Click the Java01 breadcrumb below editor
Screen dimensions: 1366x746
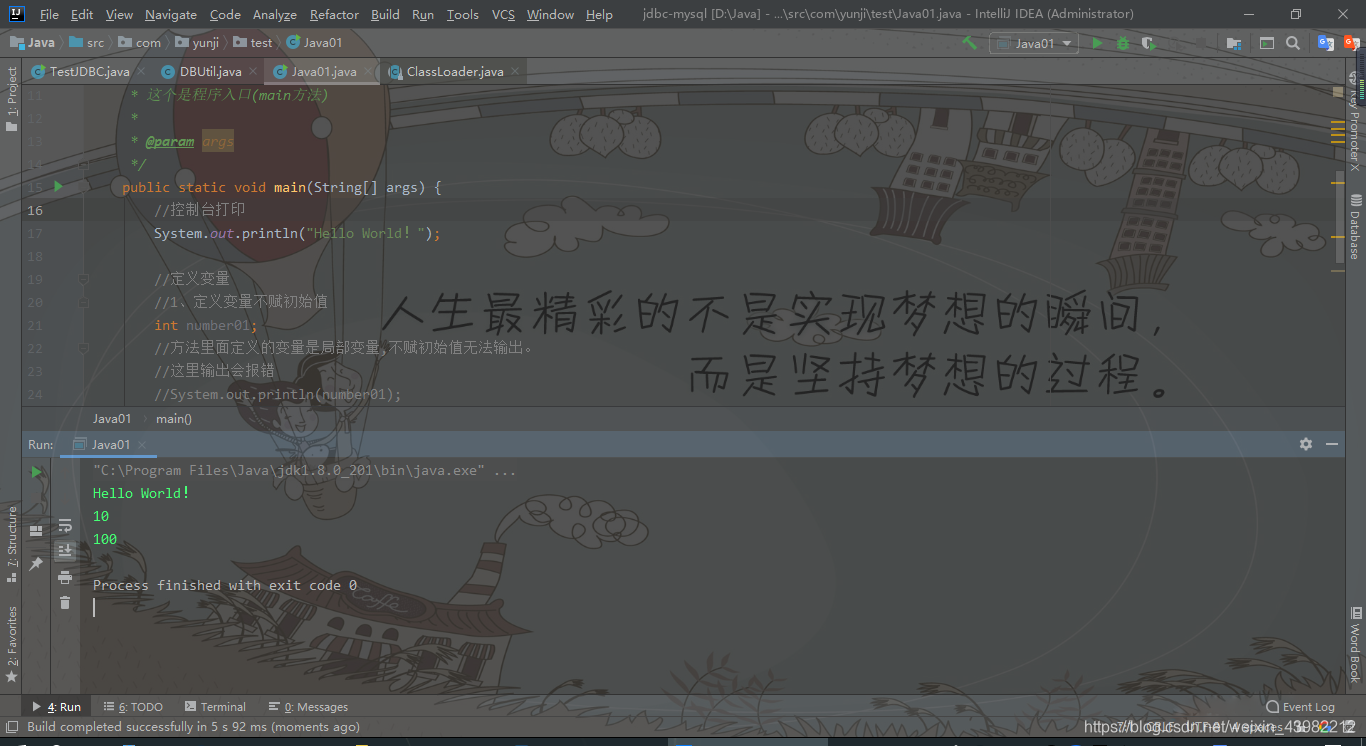[112, 418]
